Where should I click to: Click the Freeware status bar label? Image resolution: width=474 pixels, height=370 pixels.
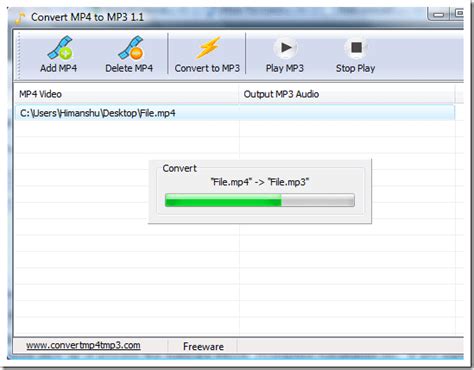(x=203, y=347)
